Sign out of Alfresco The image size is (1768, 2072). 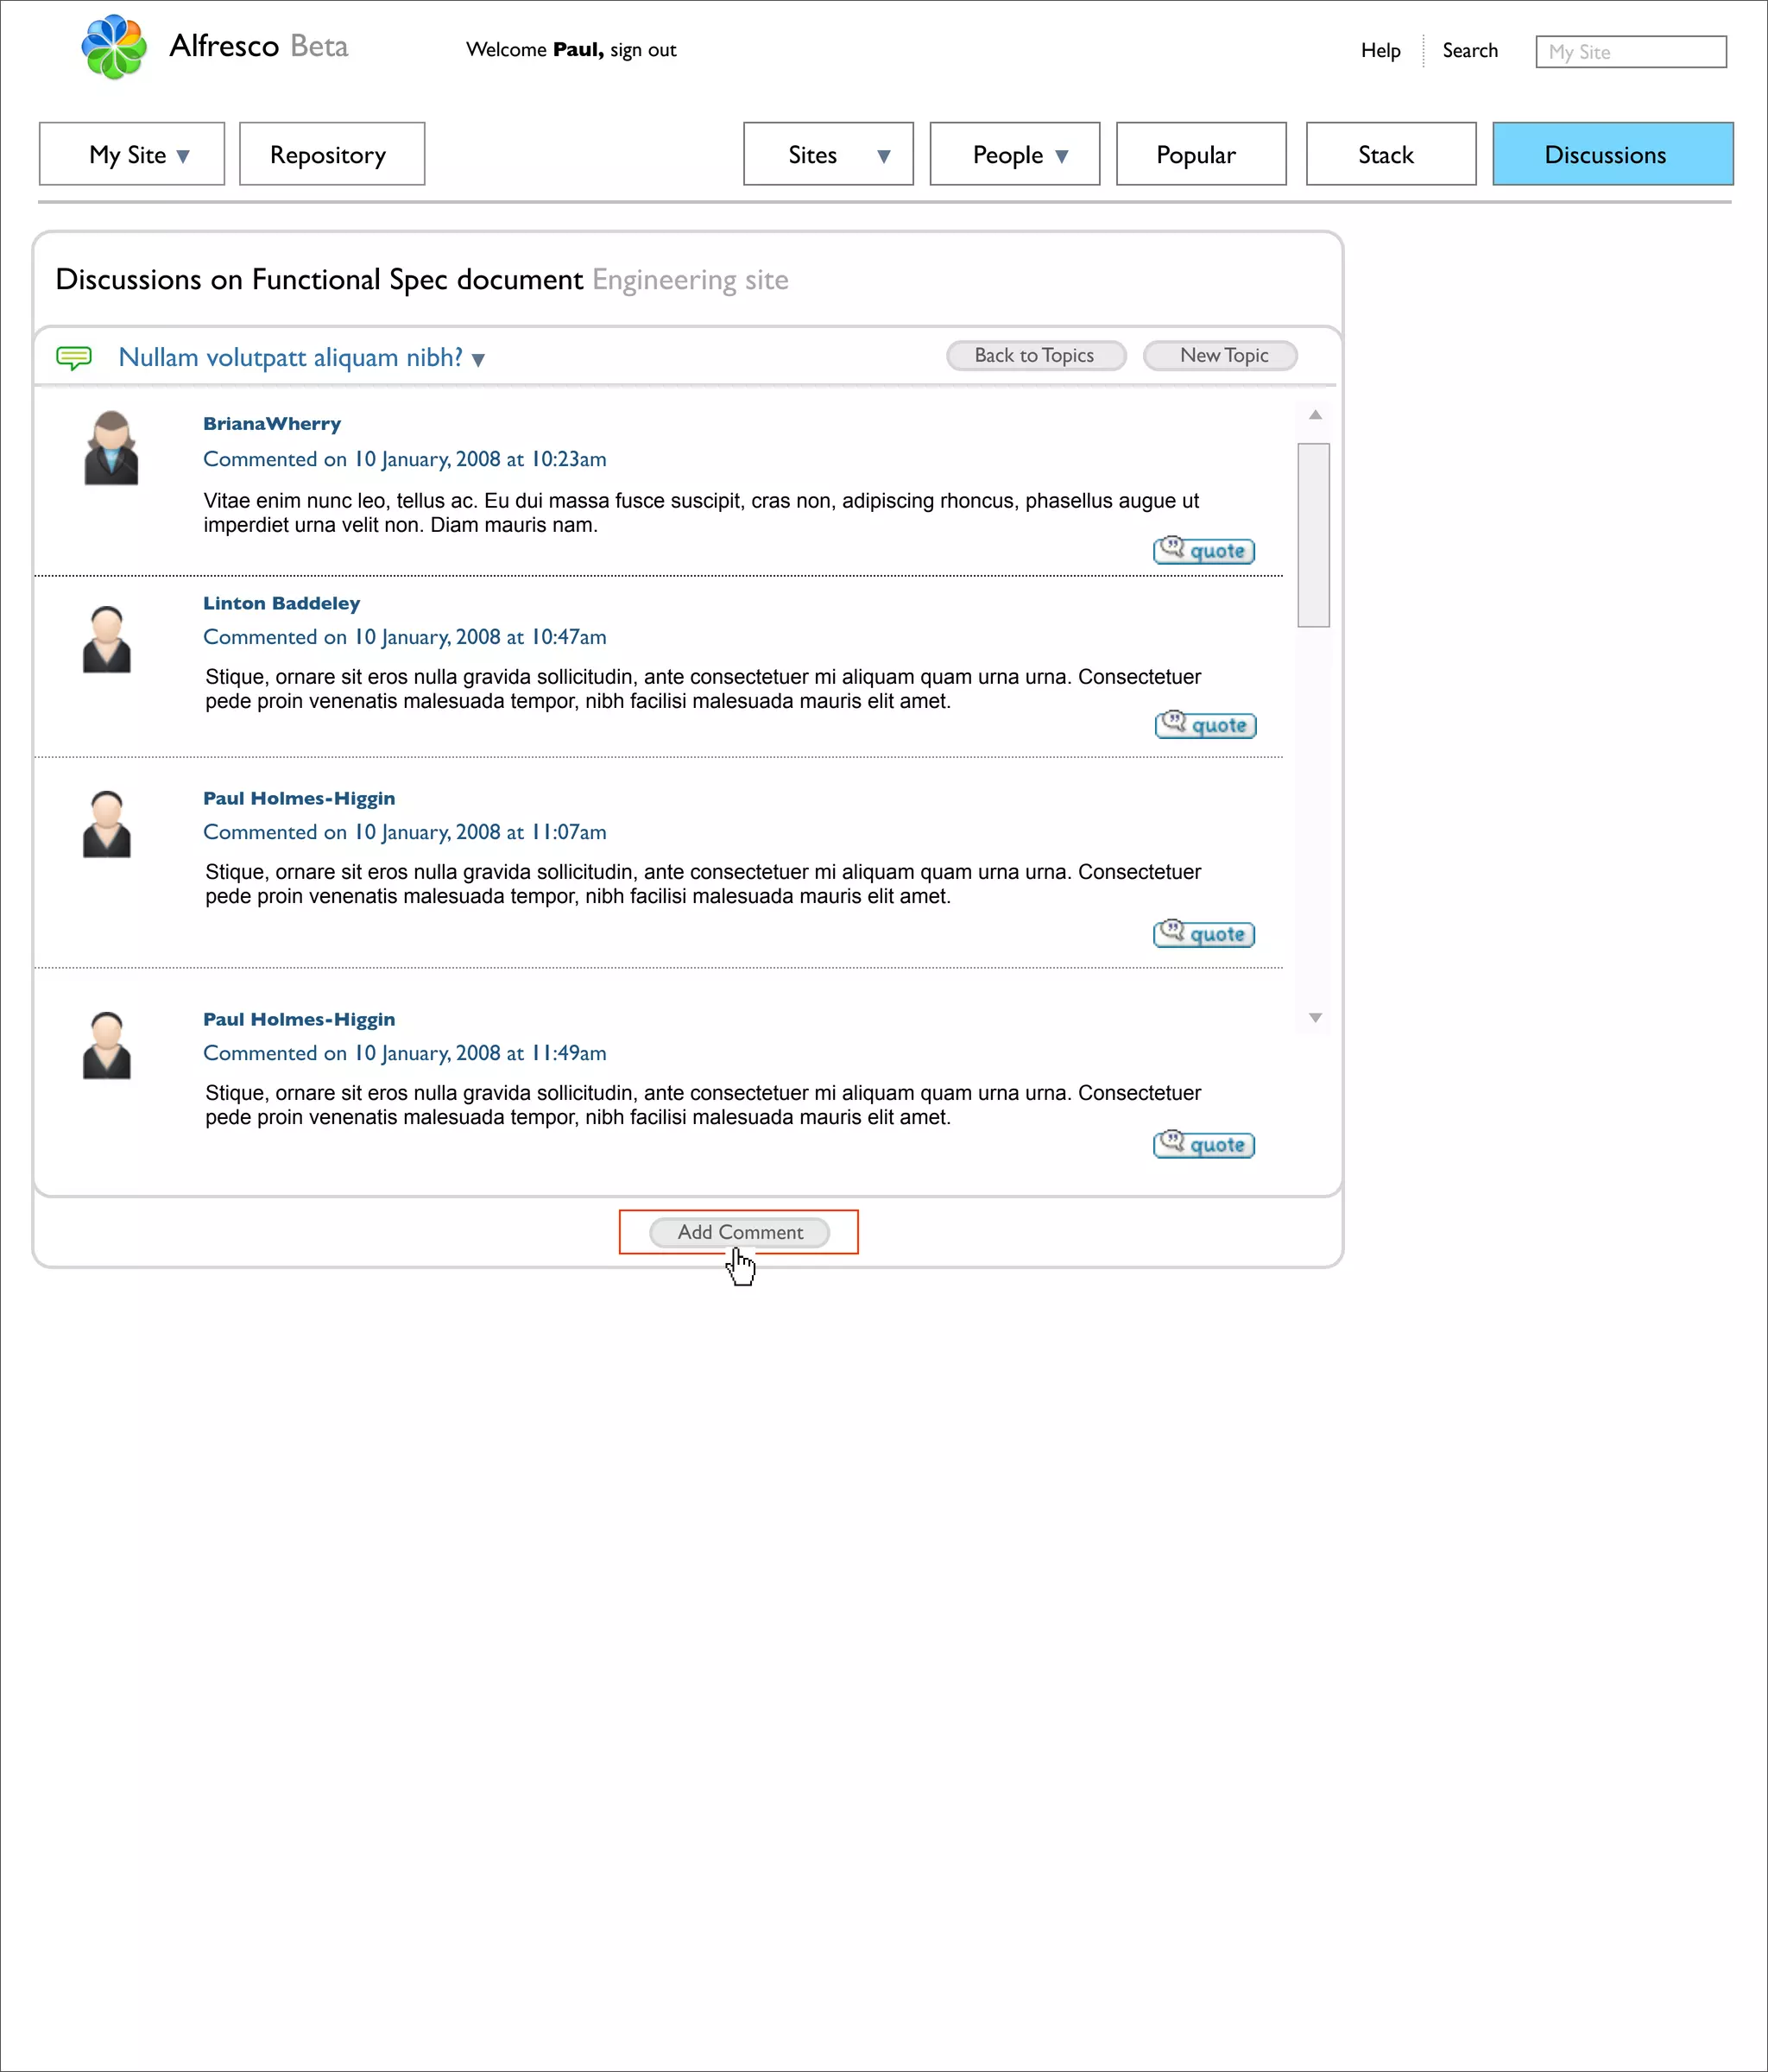click(643, 50)
